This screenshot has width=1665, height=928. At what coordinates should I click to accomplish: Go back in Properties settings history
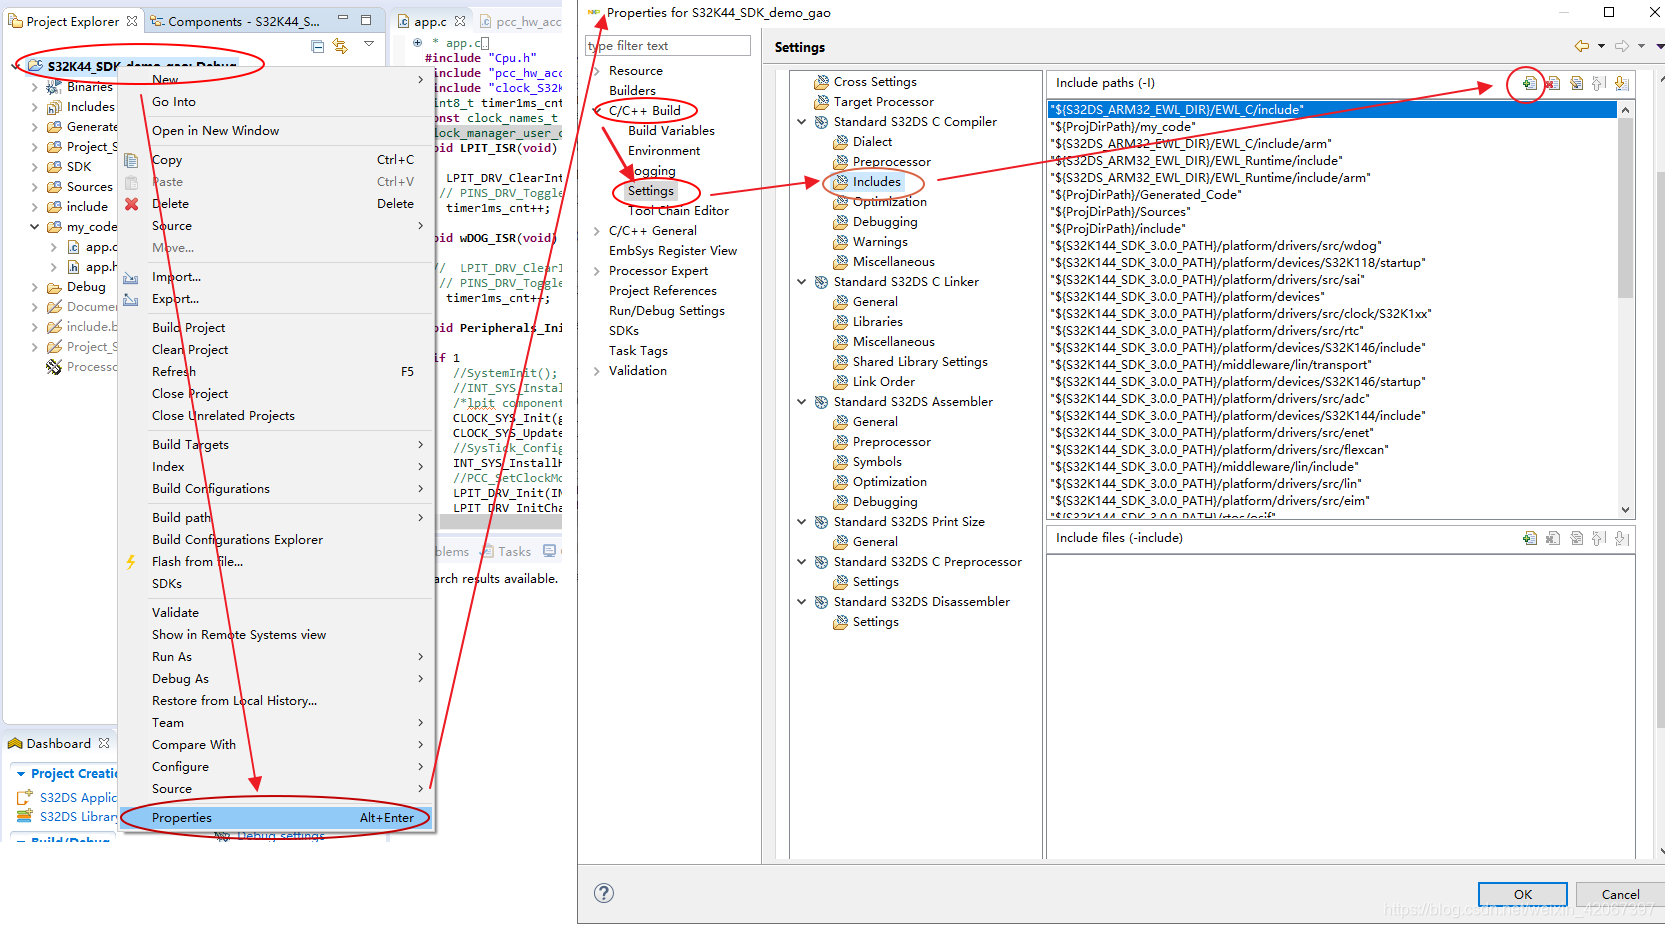click(x=1581, y=46)
